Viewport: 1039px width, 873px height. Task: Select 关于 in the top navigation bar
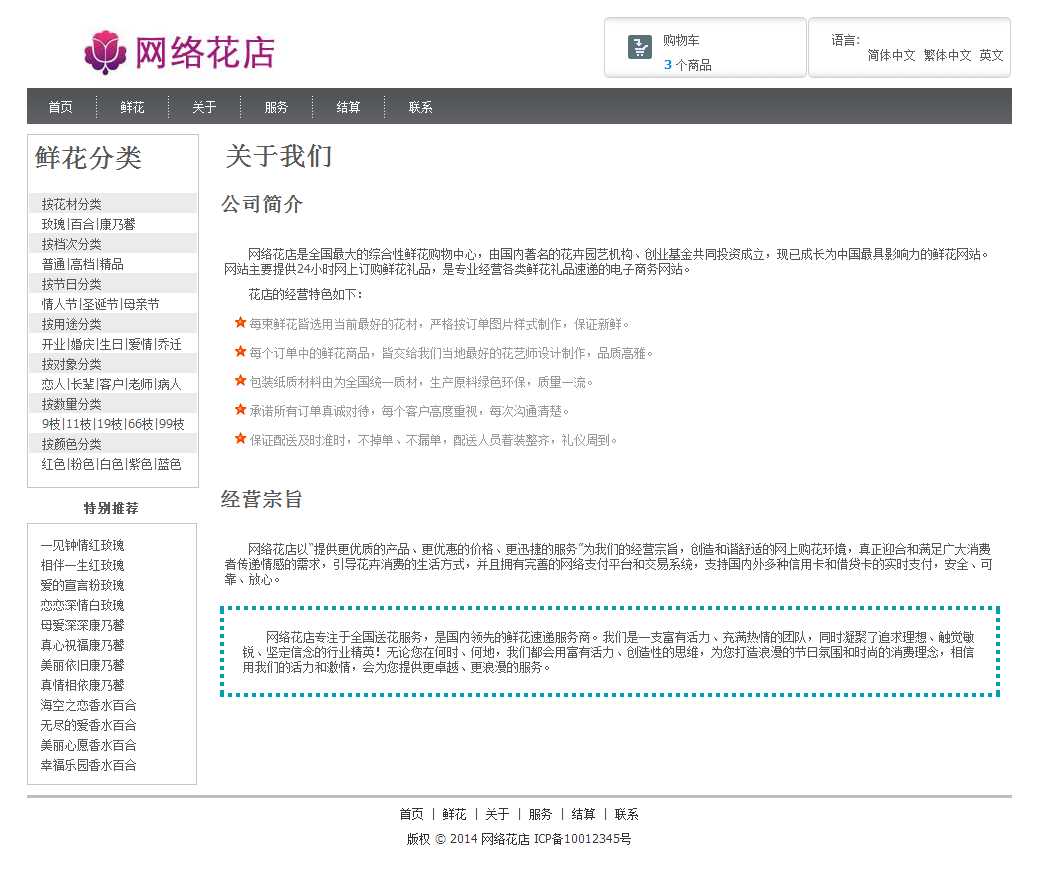click(204, 107)
